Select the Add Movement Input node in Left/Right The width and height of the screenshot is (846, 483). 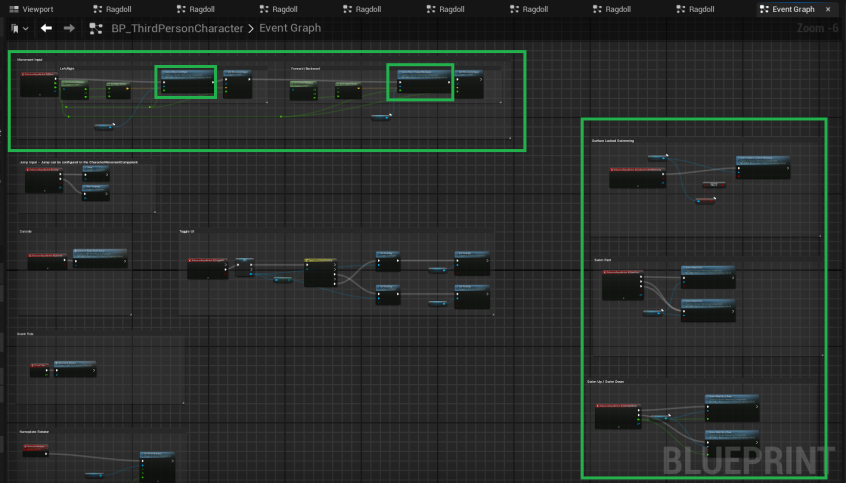(x=237, y=84)
